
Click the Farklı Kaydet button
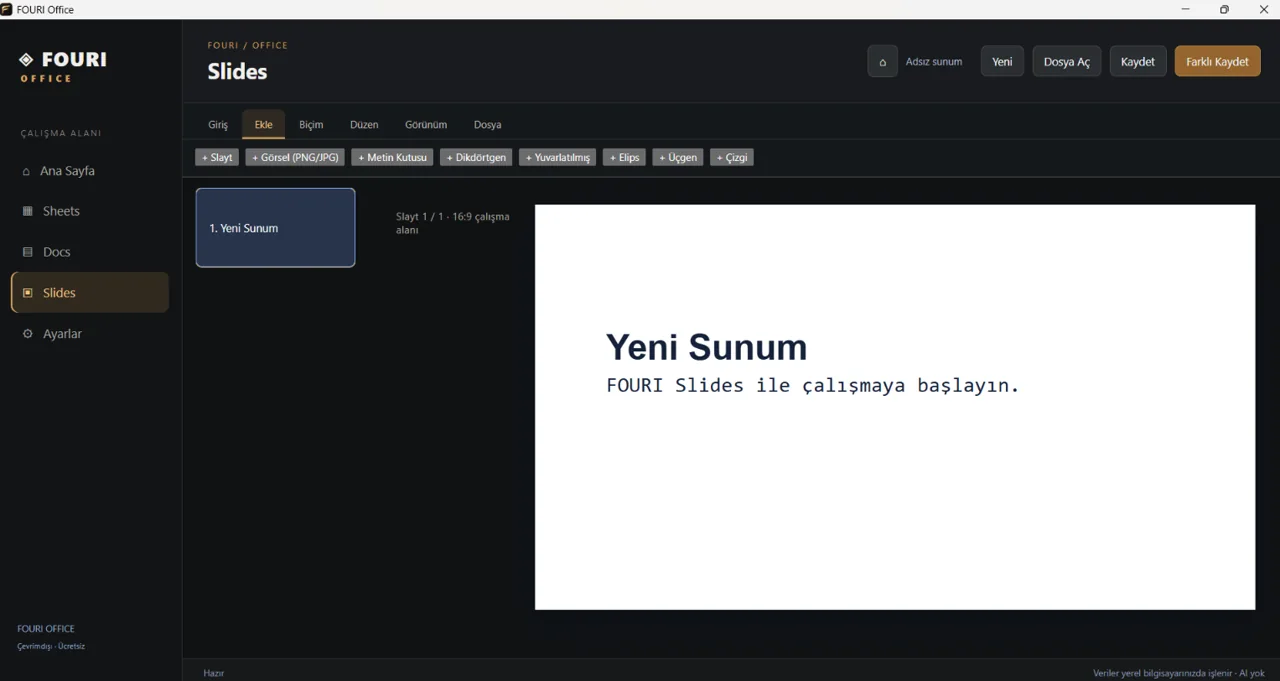click(1217, 61)
